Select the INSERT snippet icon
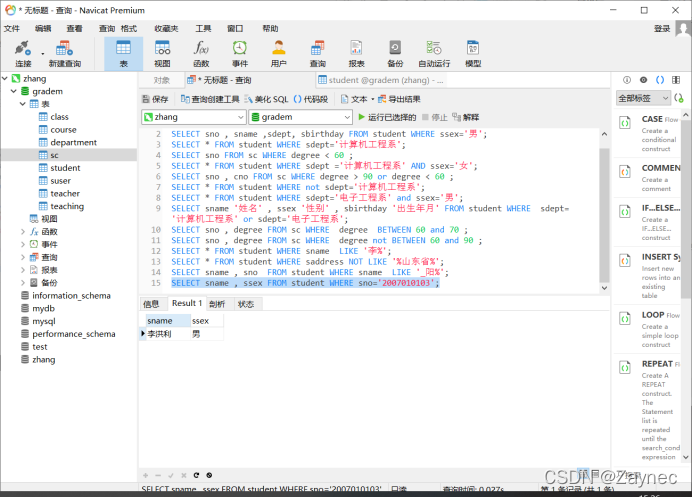 pos(625,260)
